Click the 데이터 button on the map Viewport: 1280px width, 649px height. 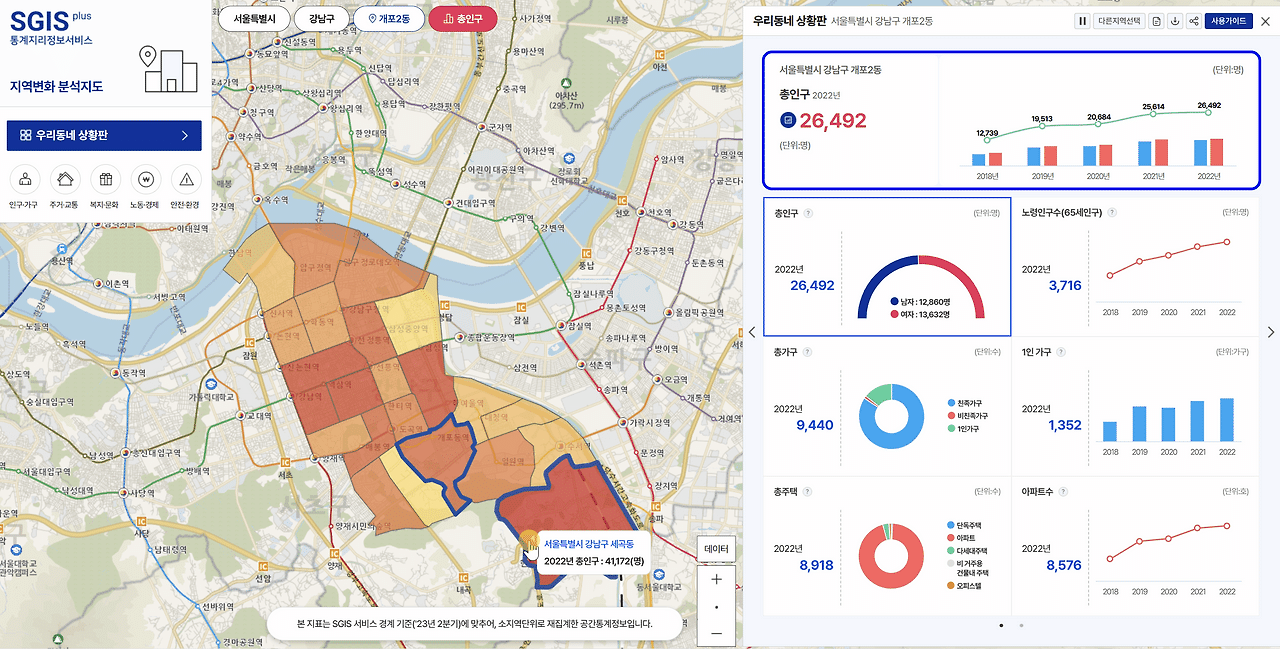[x=717, y=549]
